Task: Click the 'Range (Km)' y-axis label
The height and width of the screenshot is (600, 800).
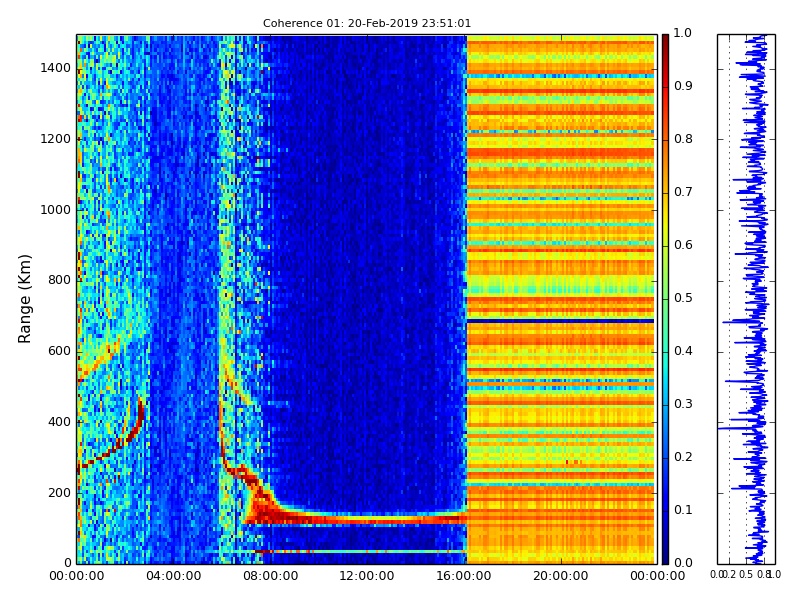Action: (x=24, y=299)
